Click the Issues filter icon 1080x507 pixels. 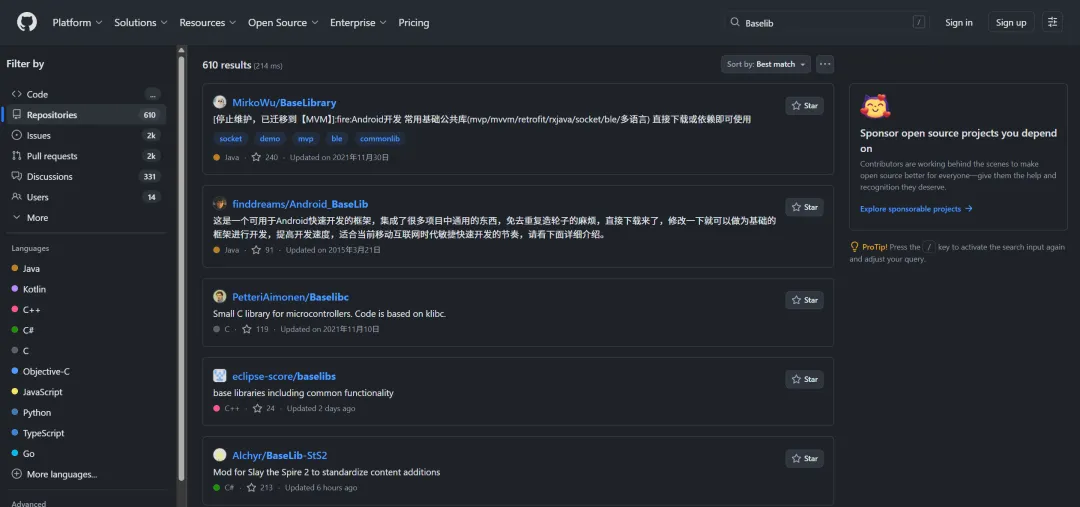[17, 135]
